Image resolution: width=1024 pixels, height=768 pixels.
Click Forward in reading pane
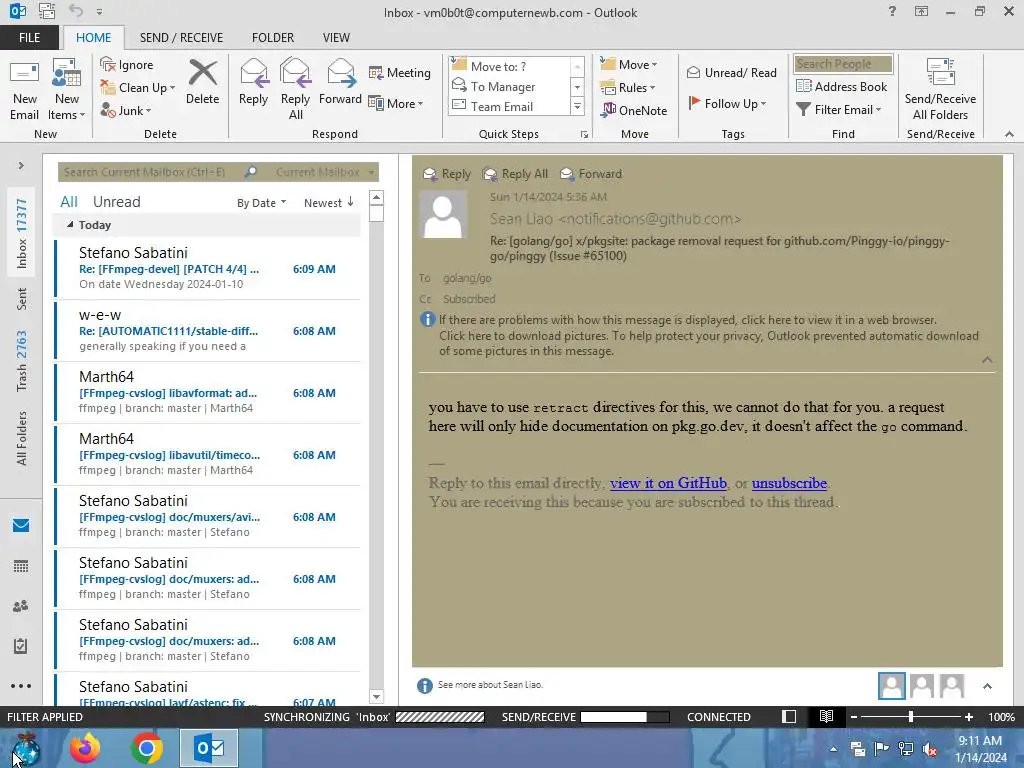[x=592, y=174]
